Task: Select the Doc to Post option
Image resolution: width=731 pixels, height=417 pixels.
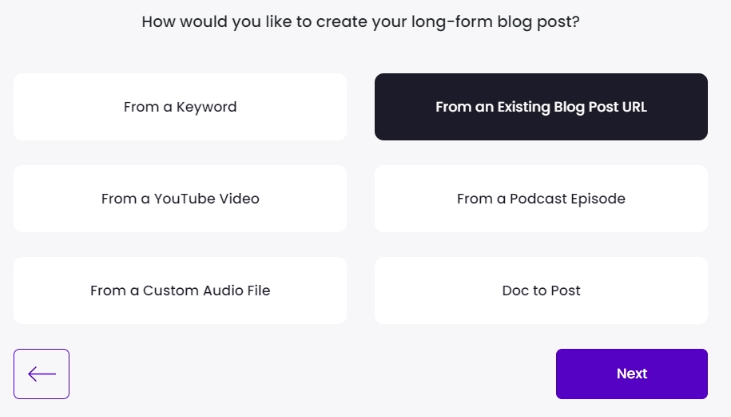Action: [541, 291]
